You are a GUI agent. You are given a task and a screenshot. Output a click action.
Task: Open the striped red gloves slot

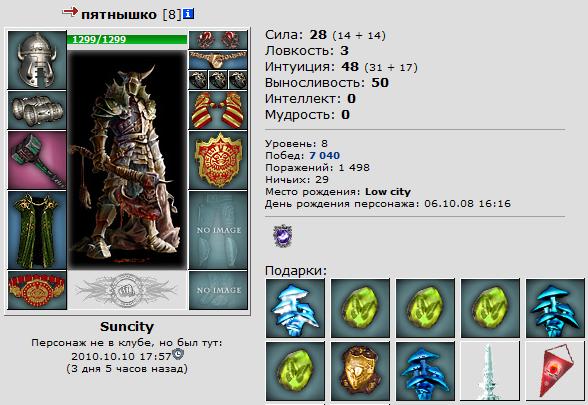(218, 110)
